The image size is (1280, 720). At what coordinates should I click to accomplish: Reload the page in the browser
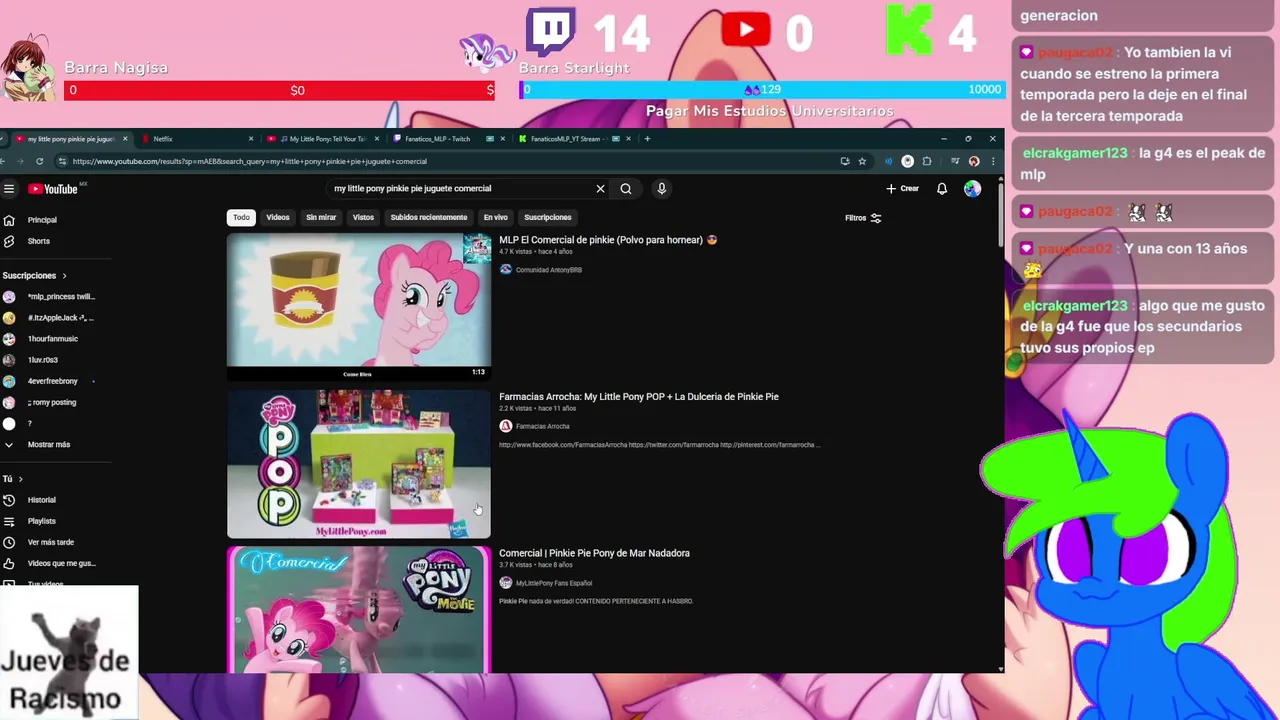[x=39, y=161]
